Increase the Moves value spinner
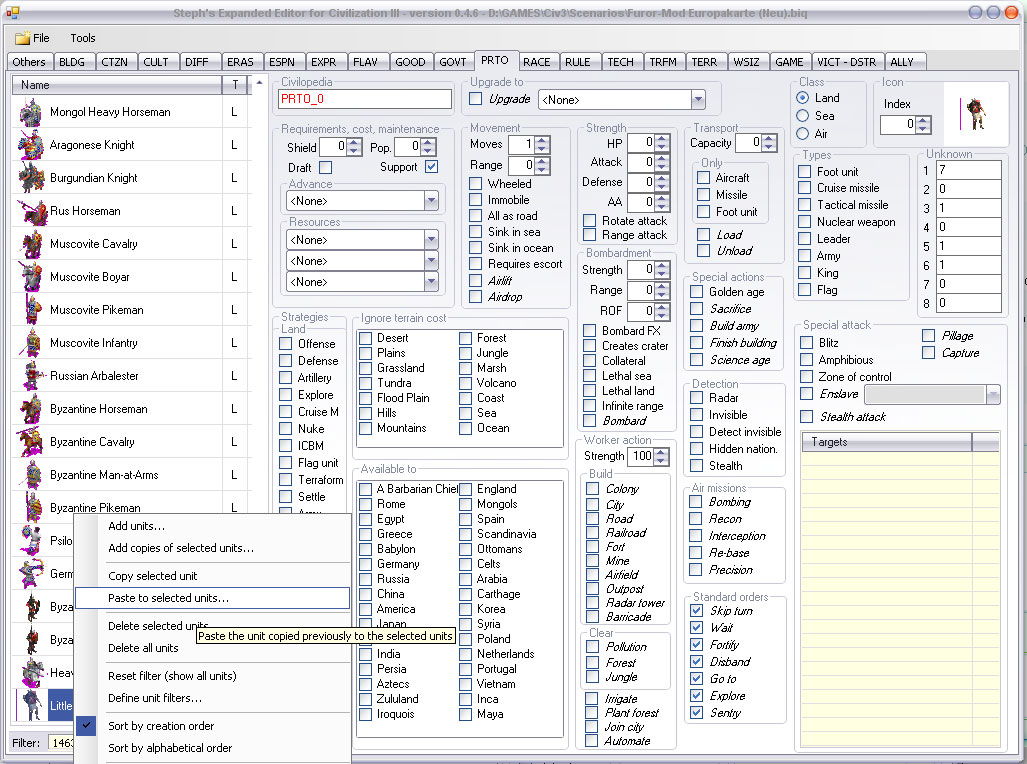The height and width of the screenshot is (764, 1027). tap(542, 140)
